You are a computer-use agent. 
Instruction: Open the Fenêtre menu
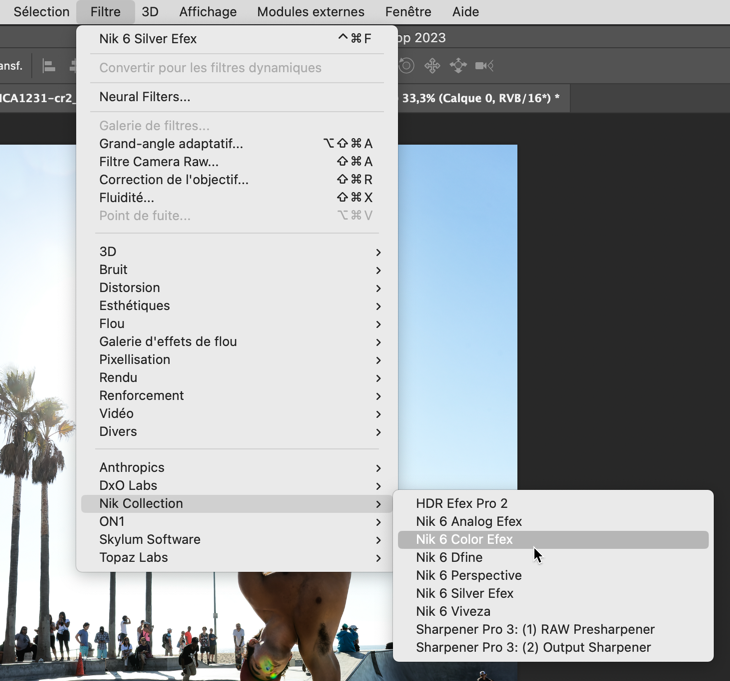[x=408, y=12]
